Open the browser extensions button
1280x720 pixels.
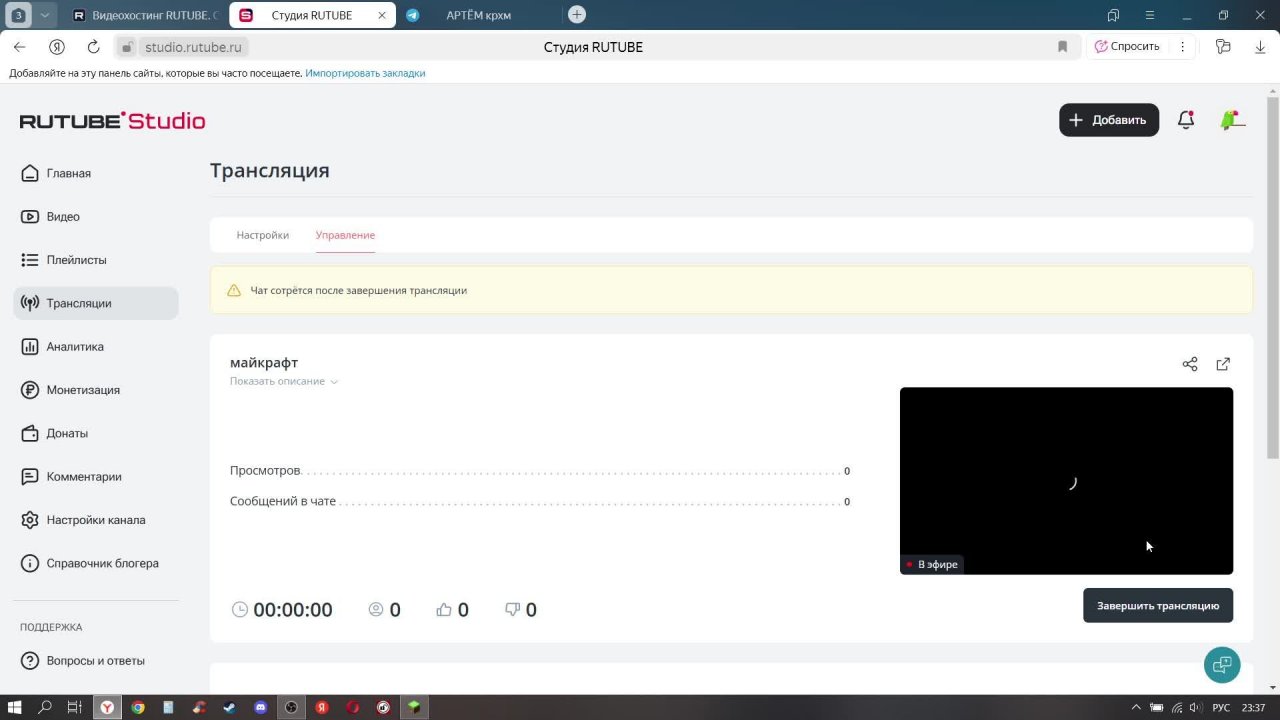tap(1223, 47)
